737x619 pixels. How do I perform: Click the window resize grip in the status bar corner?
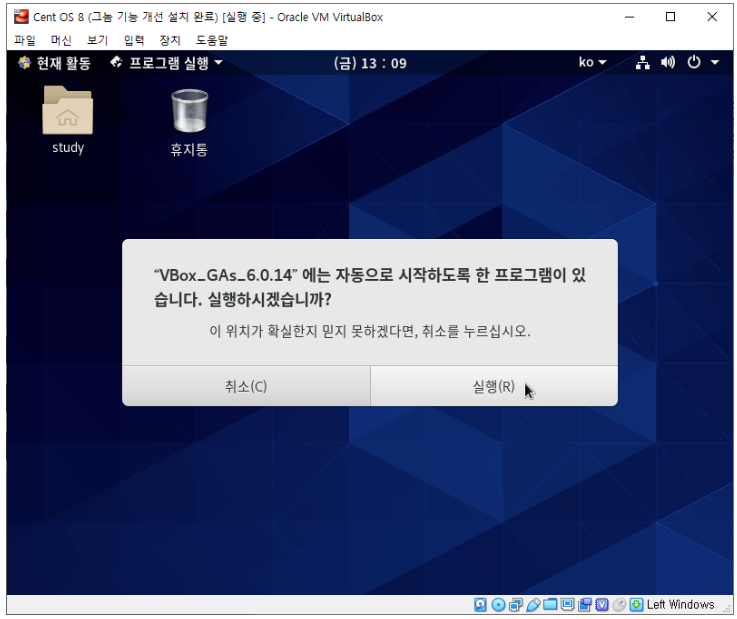[x=727, y=609]
